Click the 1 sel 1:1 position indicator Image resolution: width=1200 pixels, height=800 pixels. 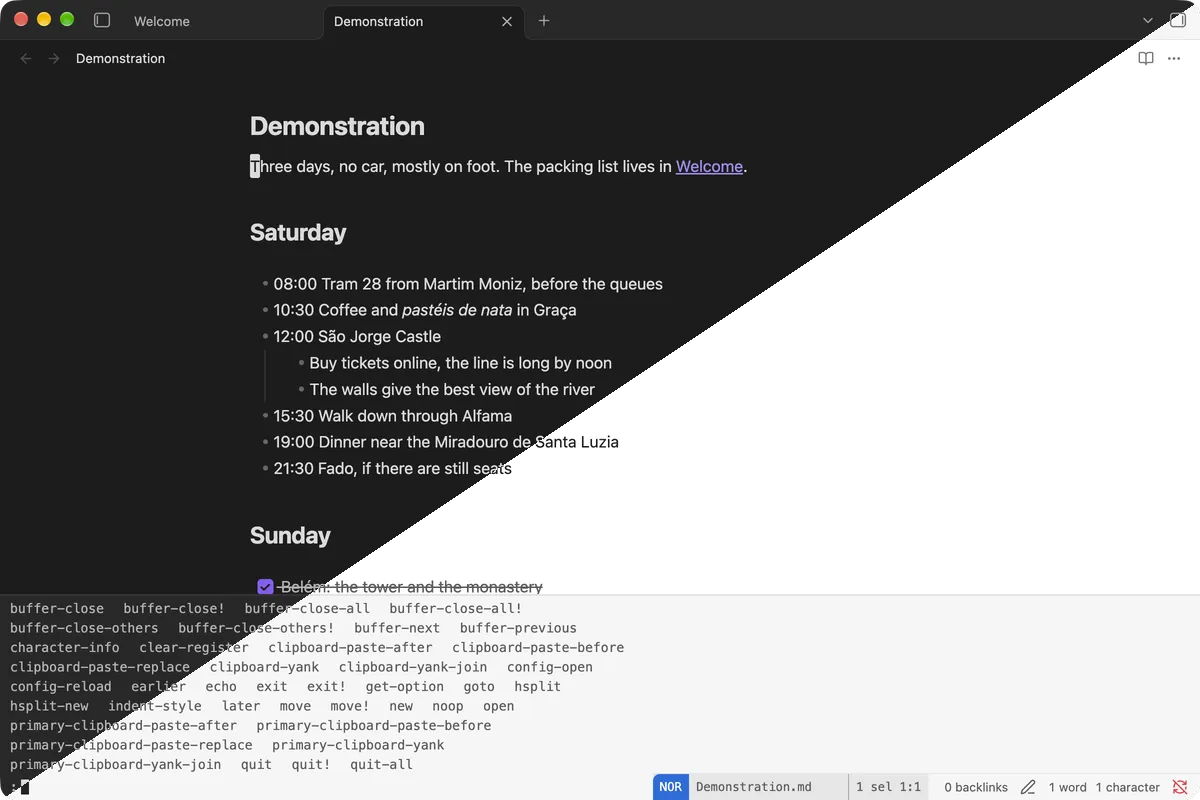pyautogui.click(x=888, y=787)
